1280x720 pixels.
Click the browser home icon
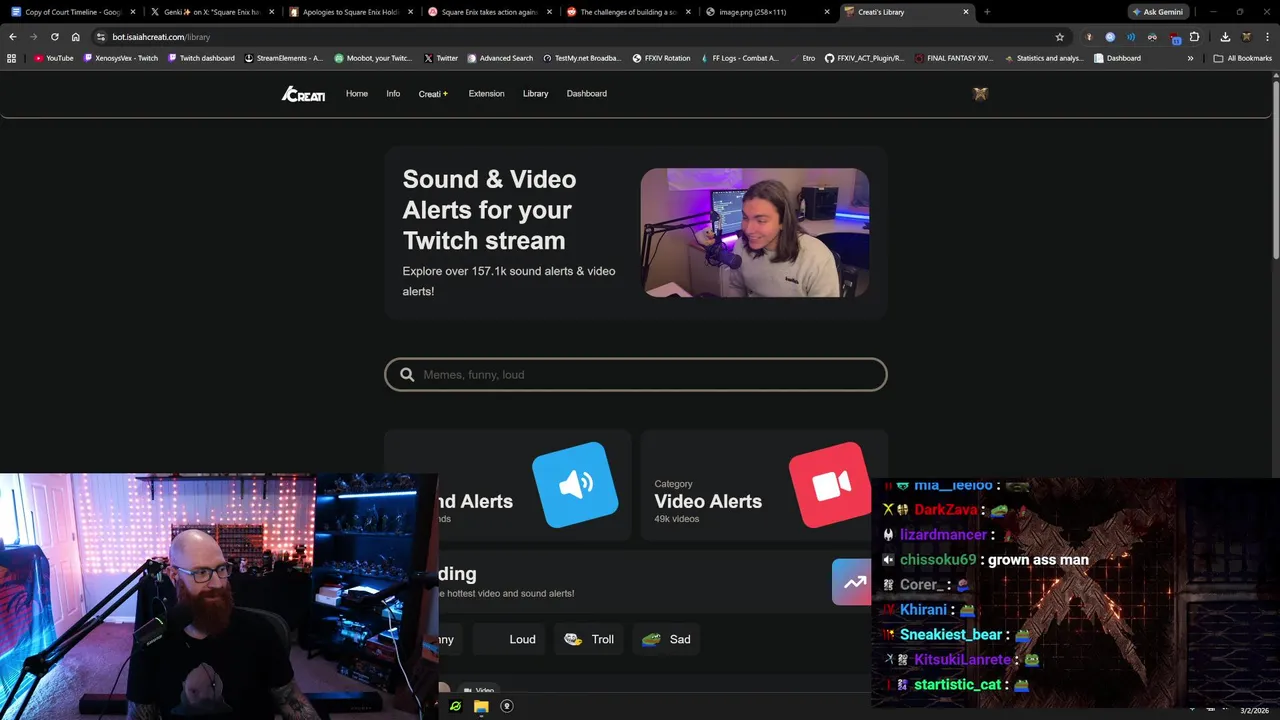[x=75, y=37]
